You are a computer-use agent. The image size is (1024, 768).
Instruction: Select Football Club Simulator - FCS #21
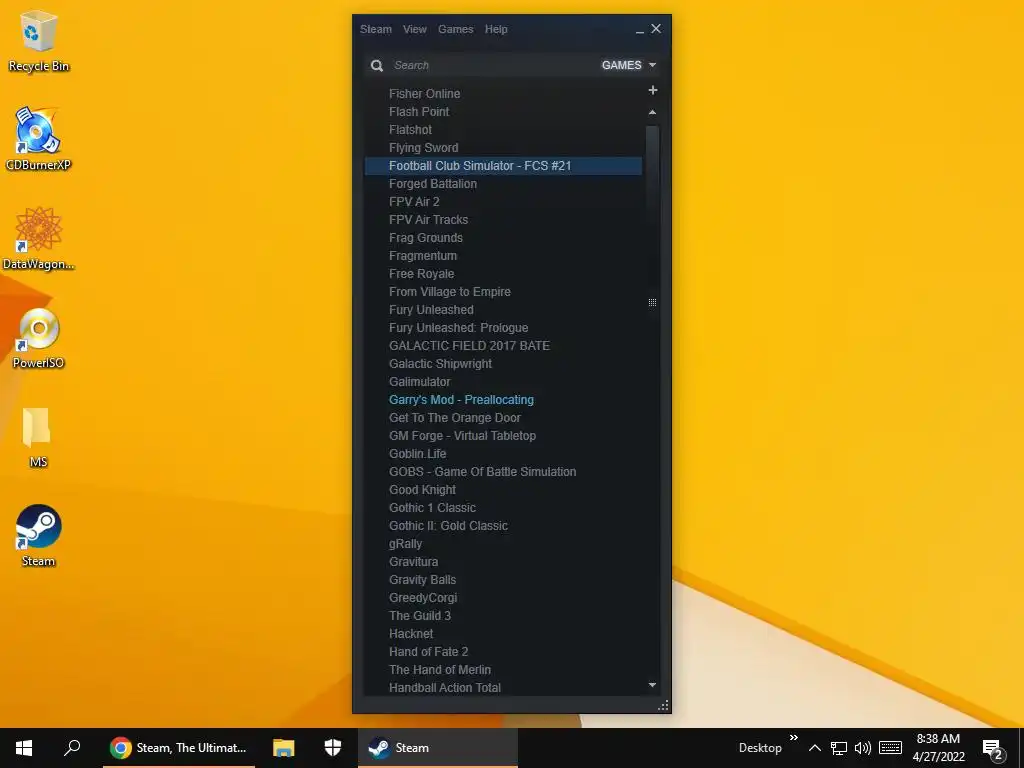(x=504, y=166)
